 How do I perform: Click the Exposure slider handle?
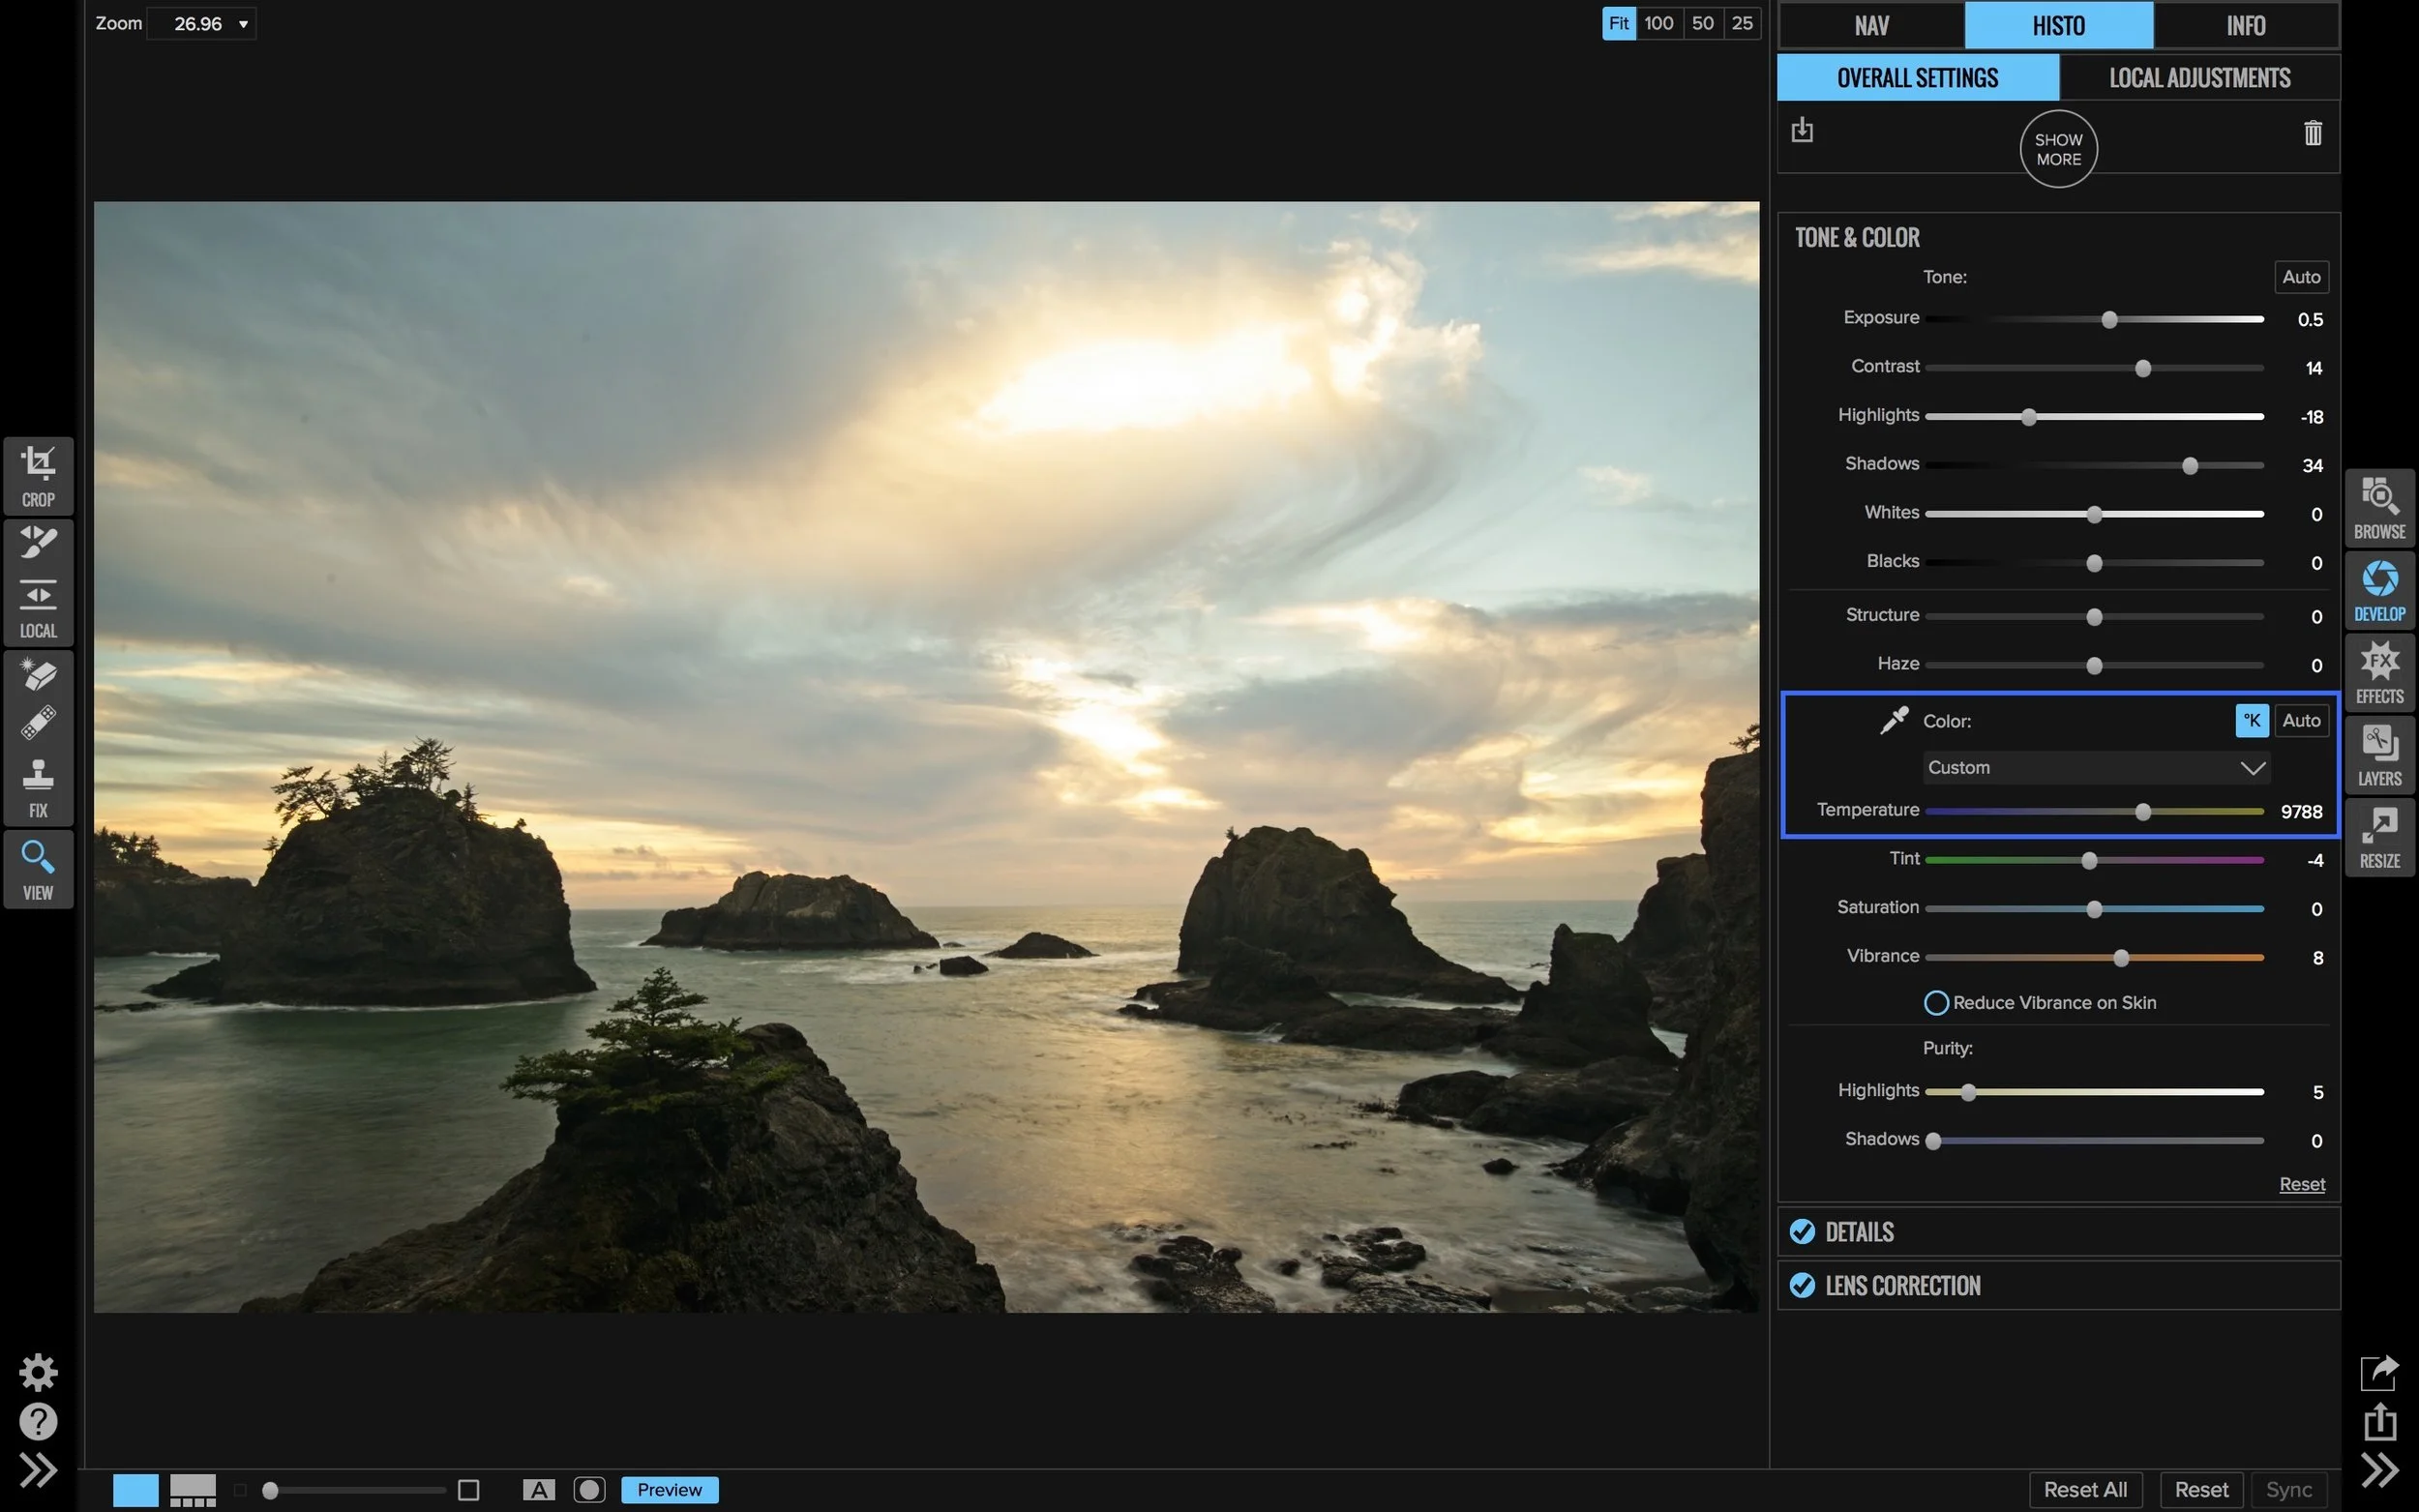coord(2109,320)
